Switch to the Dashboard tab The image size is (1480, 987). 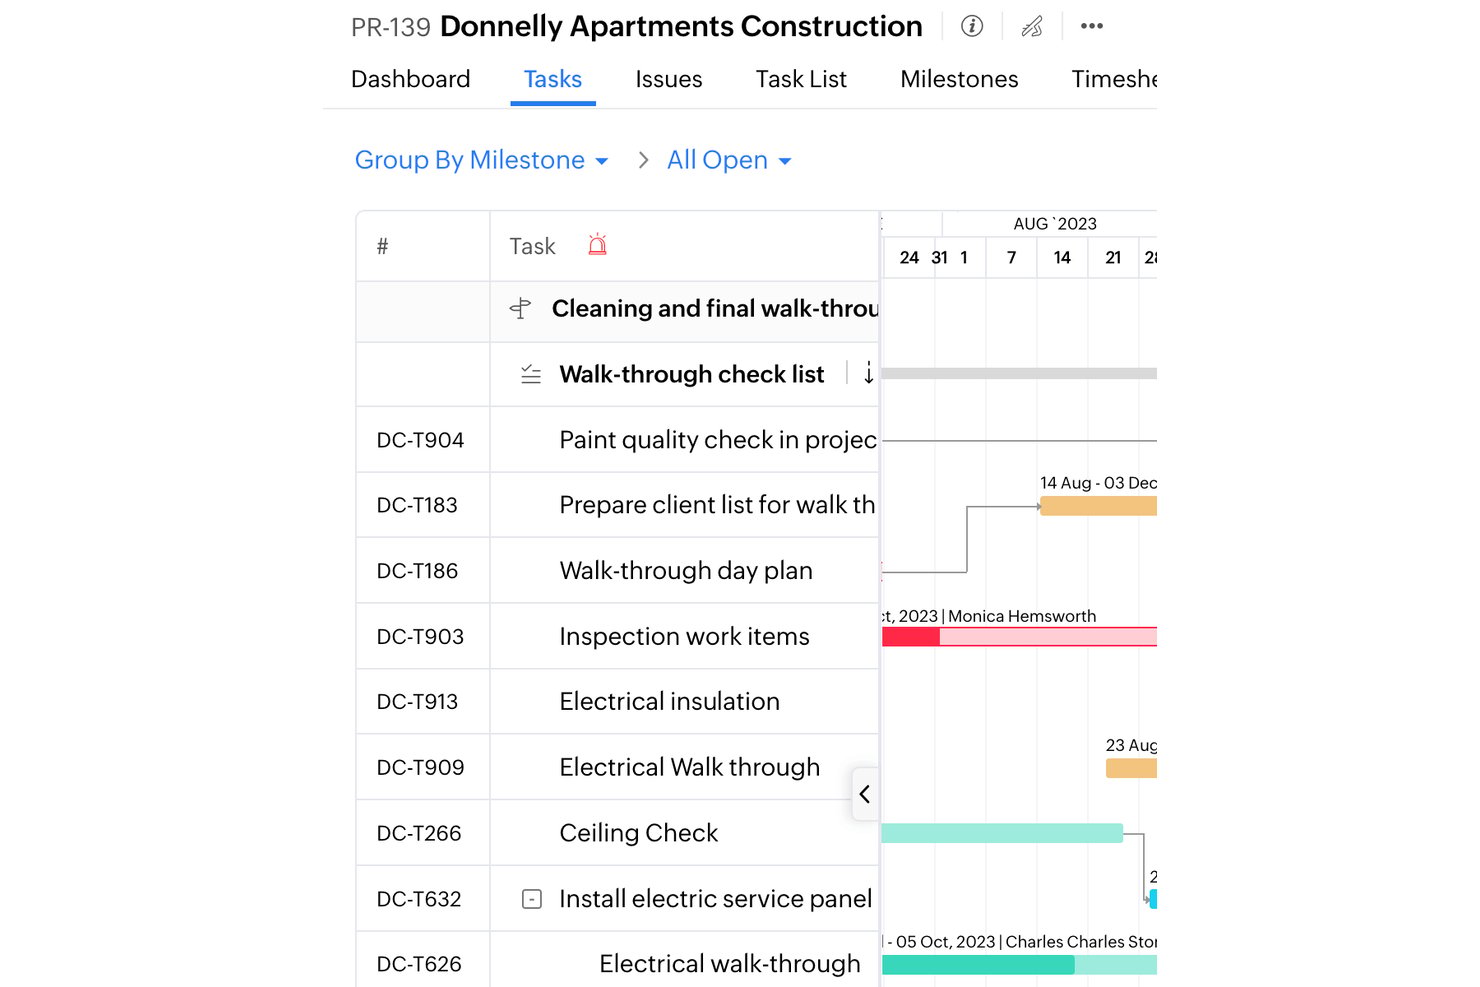point(410,79)
